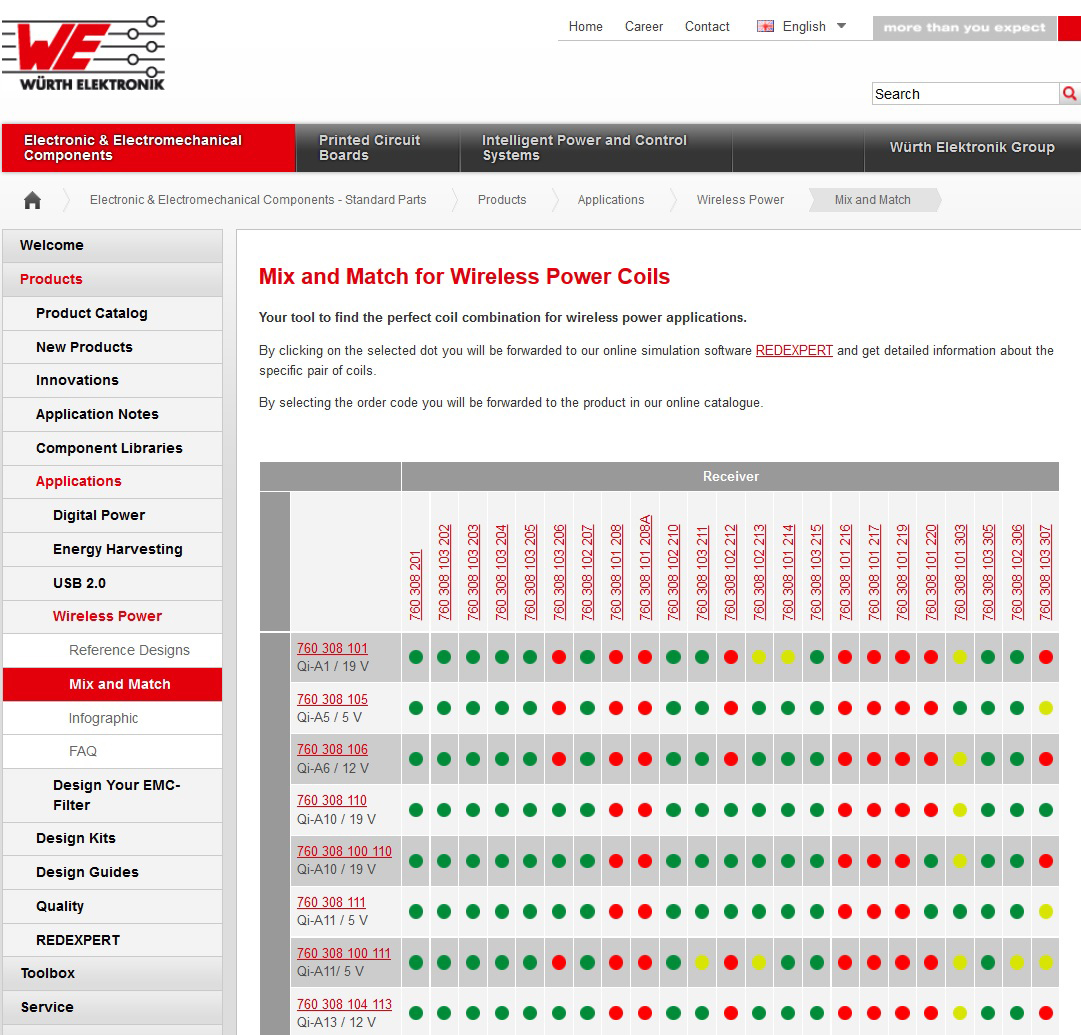Click inside the Search text field

click(x=964, y=94)
